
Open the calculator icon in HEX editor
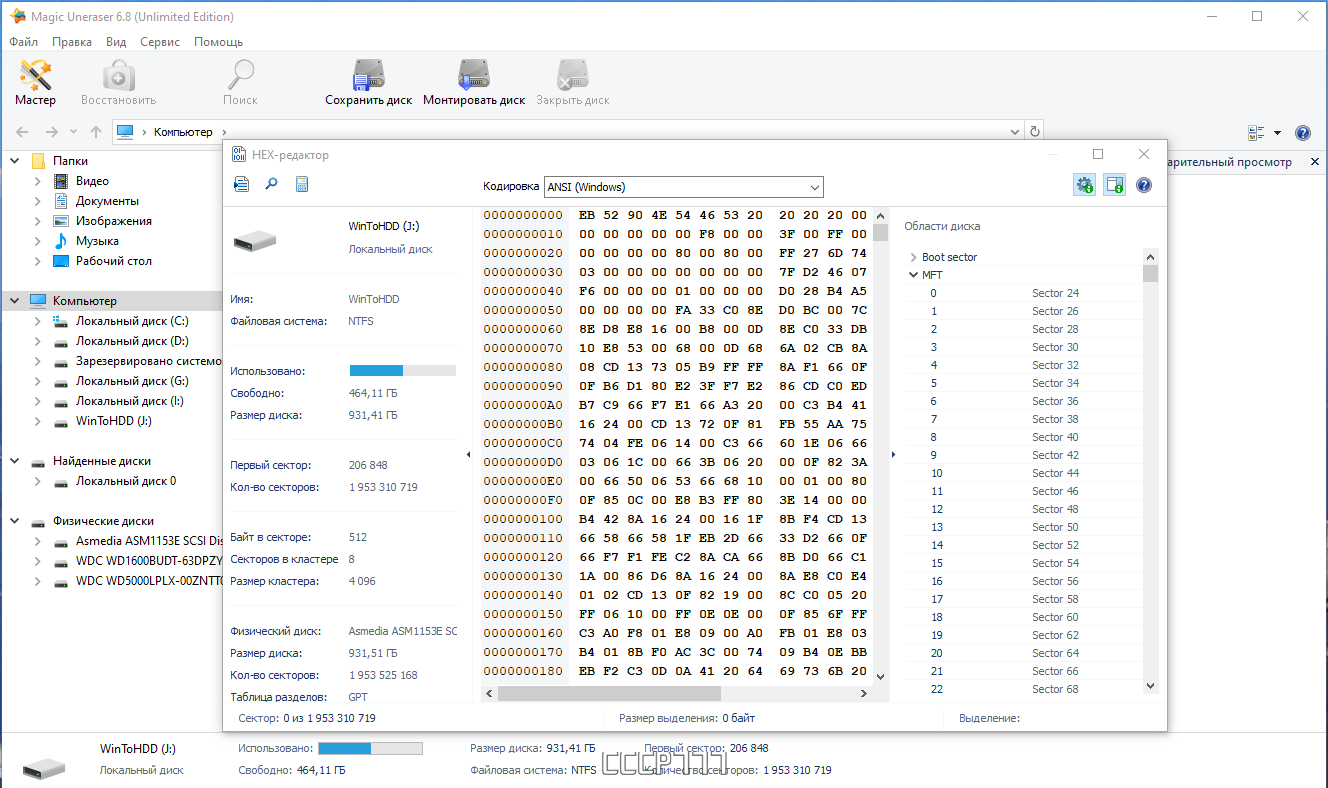pyautogui.click(x=301, y=185)
